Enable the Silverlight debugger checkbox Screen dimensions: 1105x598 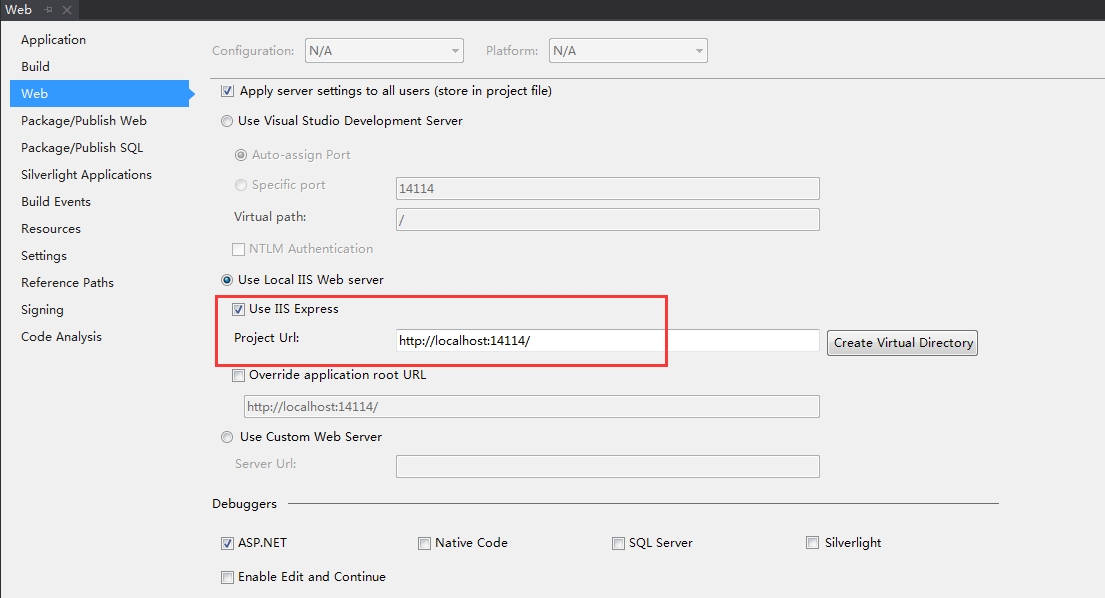click(813, 543)
